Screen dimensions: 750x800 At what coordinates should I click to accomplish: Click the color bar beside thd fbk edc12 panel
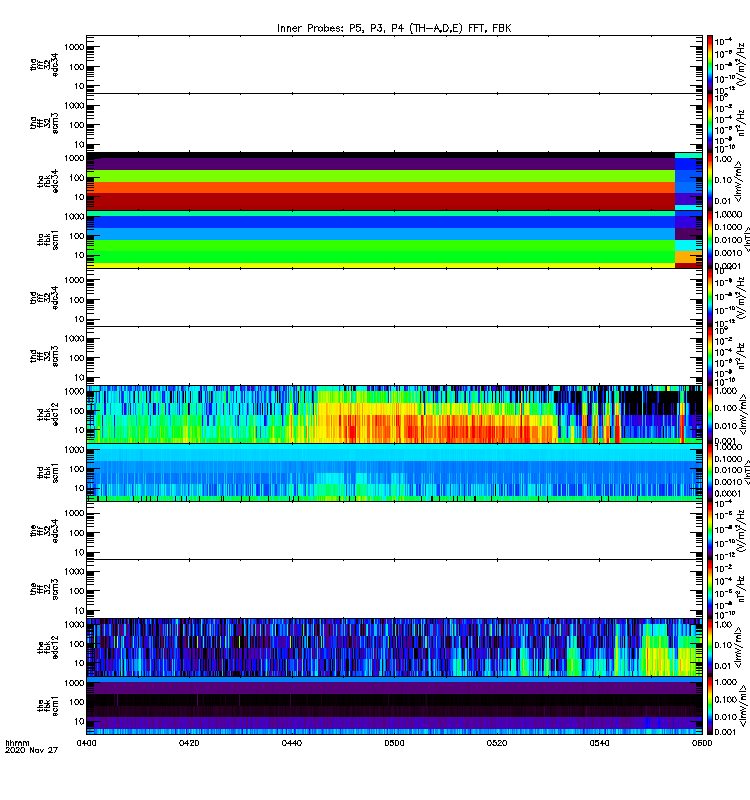coord(709,414)
